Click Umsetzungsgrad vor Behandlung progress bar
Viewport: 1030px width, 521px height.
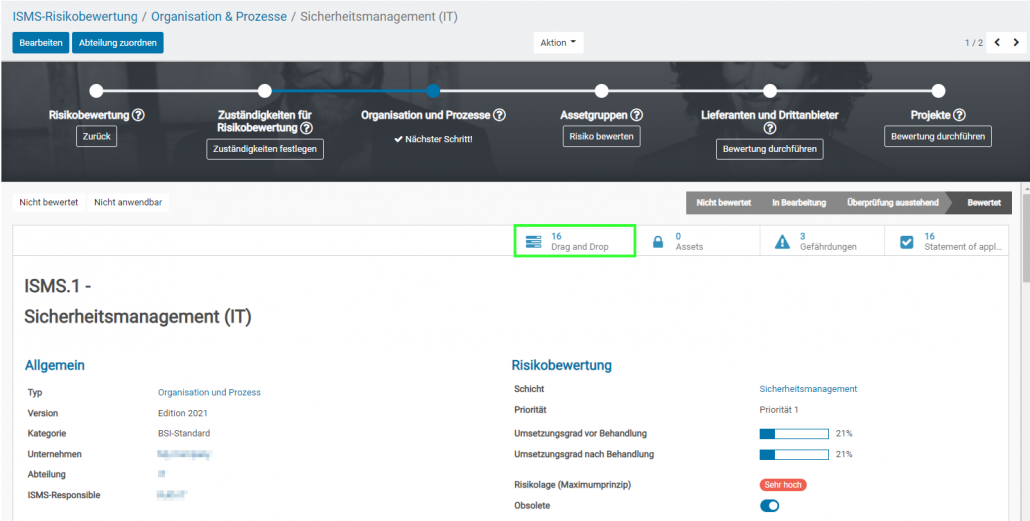(794, 434)
